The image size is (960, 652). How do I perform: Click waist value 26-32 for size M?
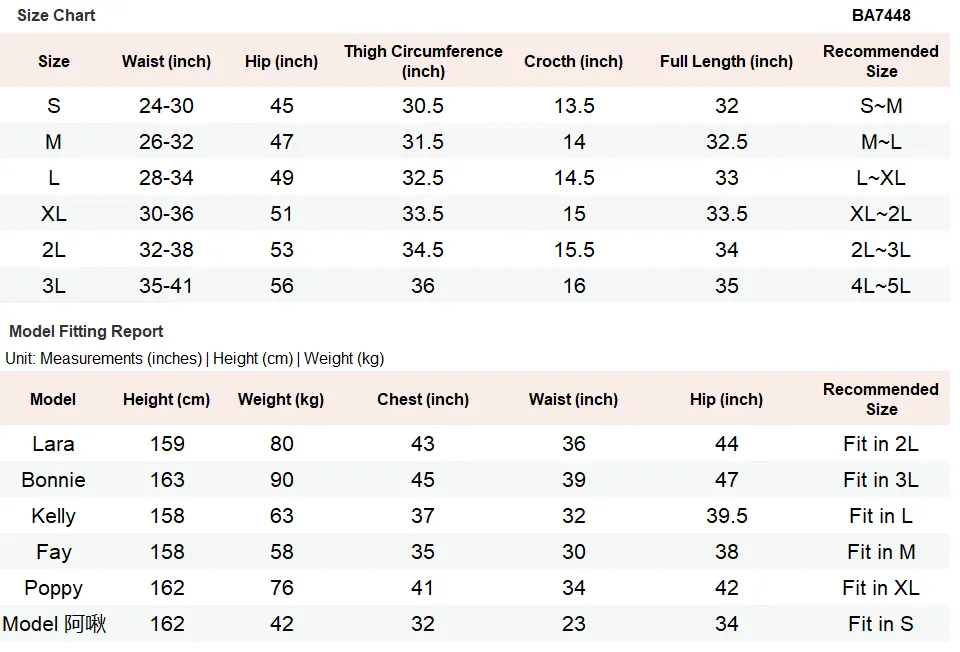[x=166, y=141]
